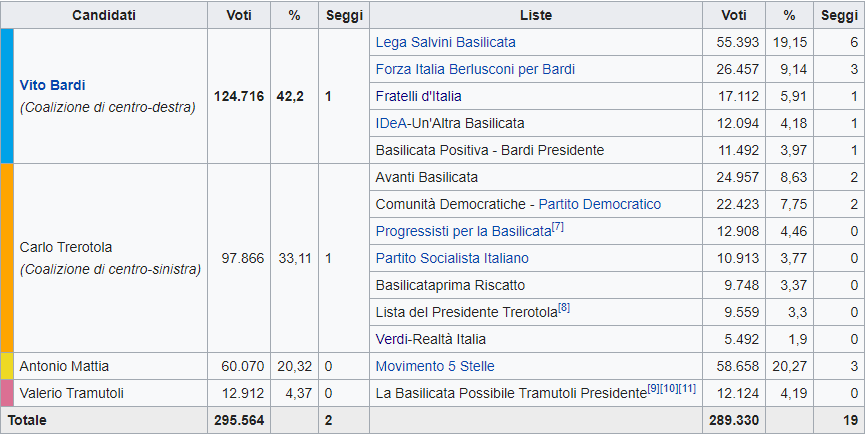The width and height of the screenshot is (865, 434).
Task: Click the pink color cell beside Valerio Tramutoli
Action: pyautogui.click(x=7, y=393)
